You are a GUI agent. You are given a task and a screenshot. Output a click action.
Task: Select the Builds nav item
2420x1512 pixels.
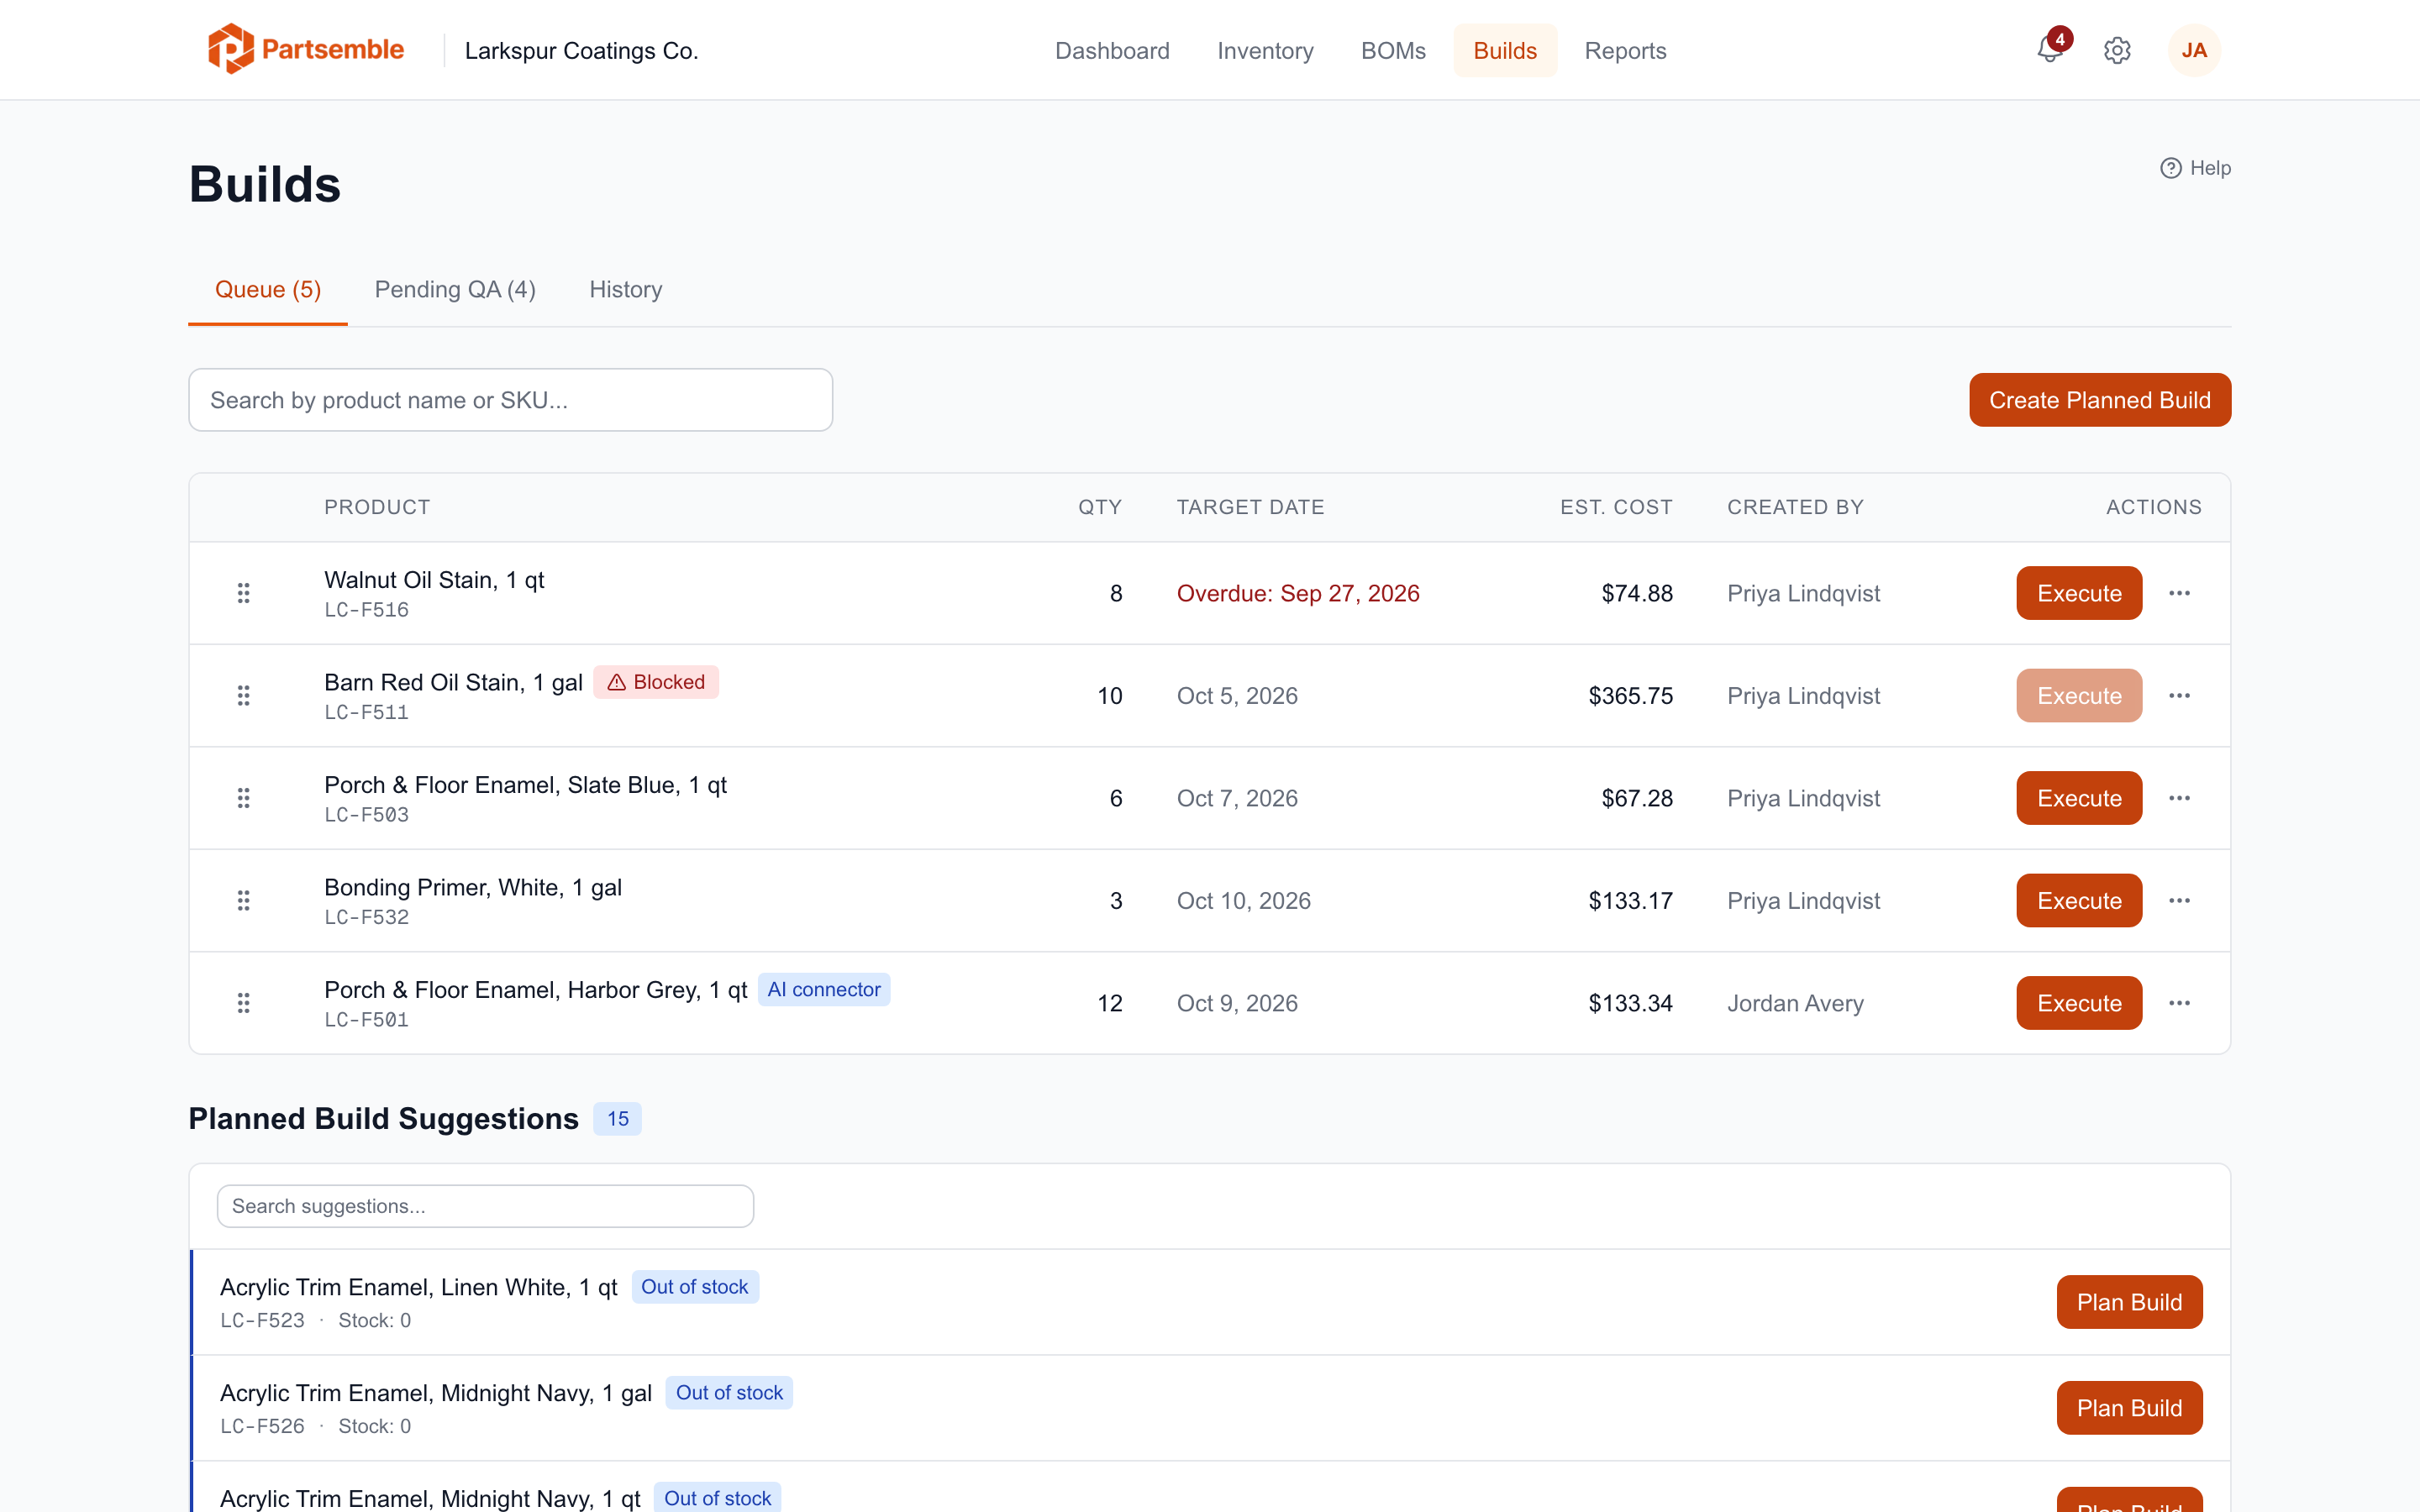click(x=1505, y=50)
